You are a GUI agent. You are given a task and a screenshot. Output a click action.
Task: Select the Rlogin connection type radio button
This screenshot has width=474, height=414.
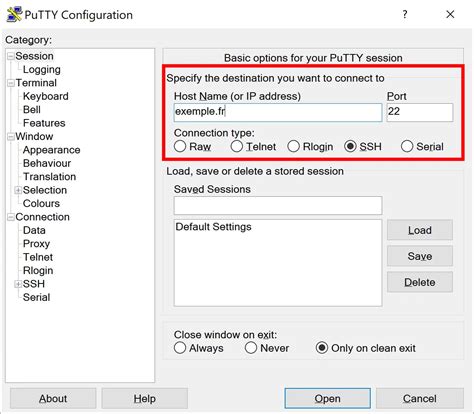click(293, 146)
